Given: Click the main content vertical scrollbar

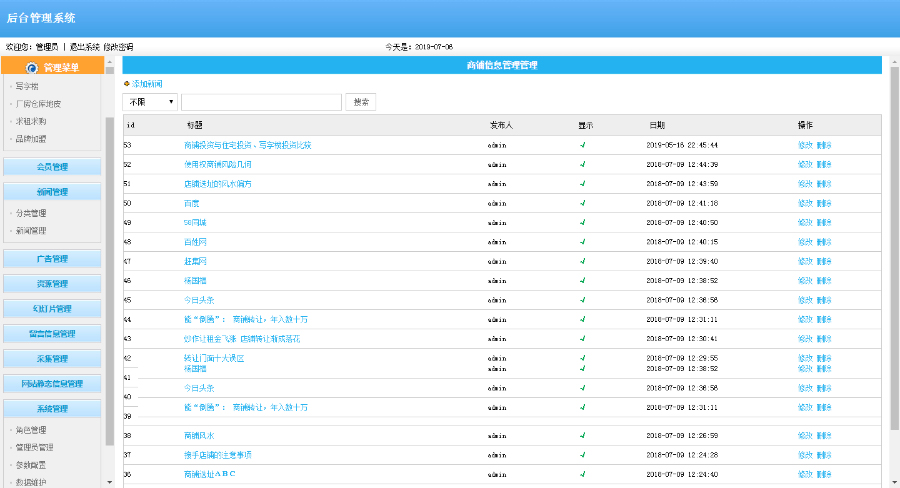Looking at the screenshot, I should [893, 250].
